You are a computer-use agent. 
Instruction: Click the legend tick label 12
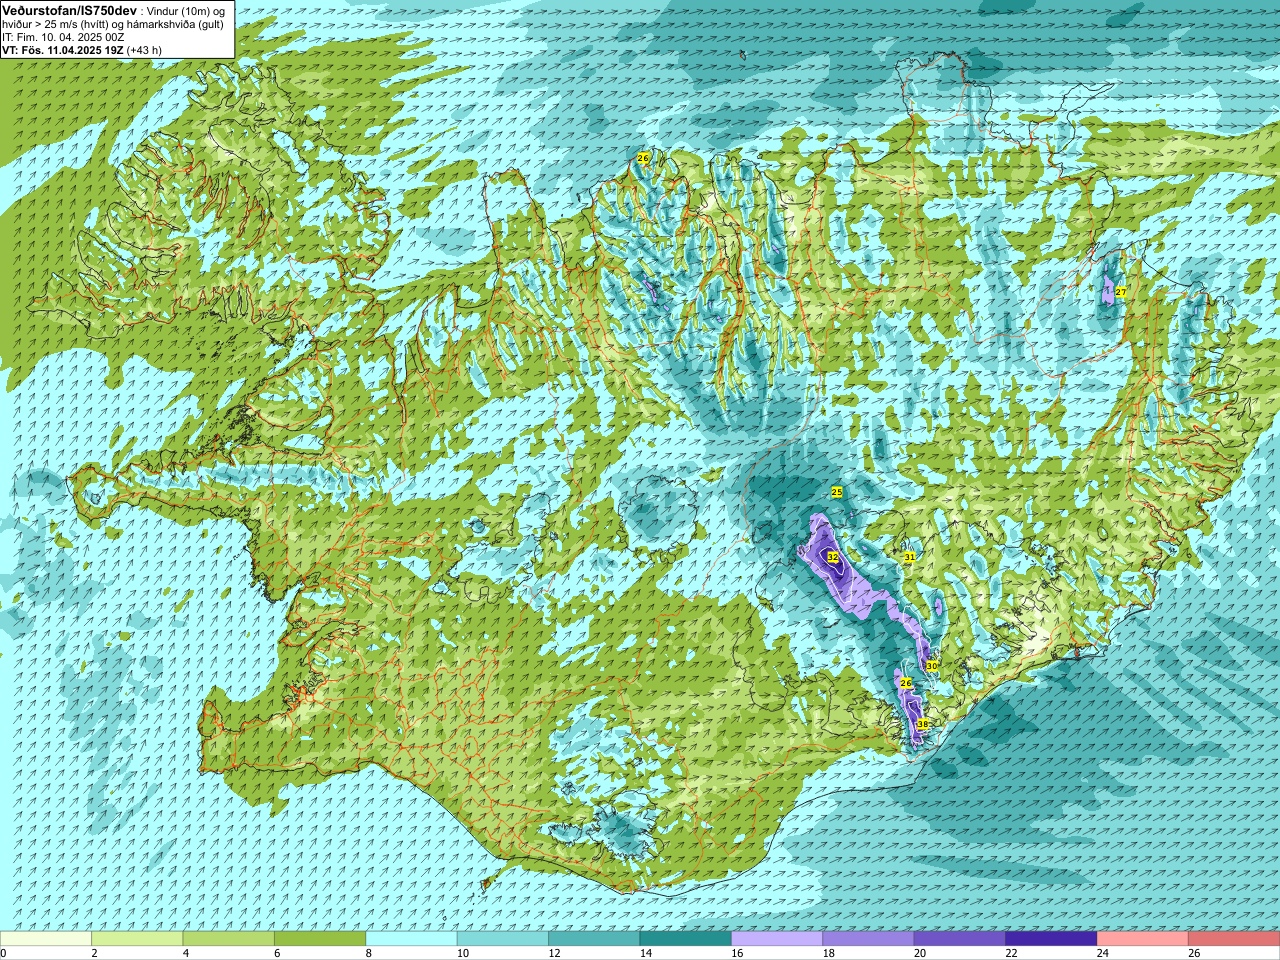(553, 953)
